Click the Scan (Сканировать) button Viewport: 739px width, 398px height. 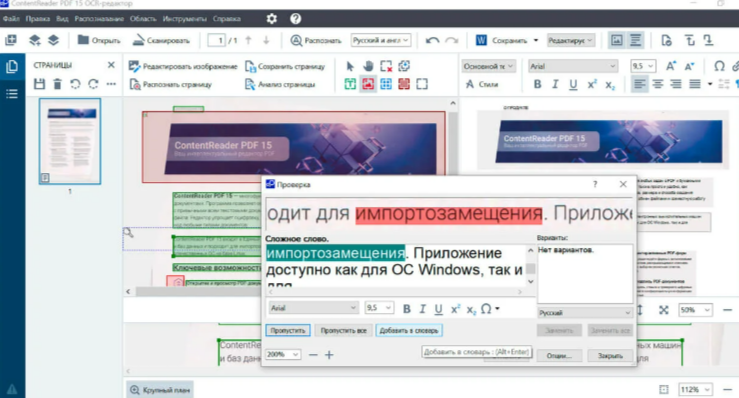(x=161, y=41)
